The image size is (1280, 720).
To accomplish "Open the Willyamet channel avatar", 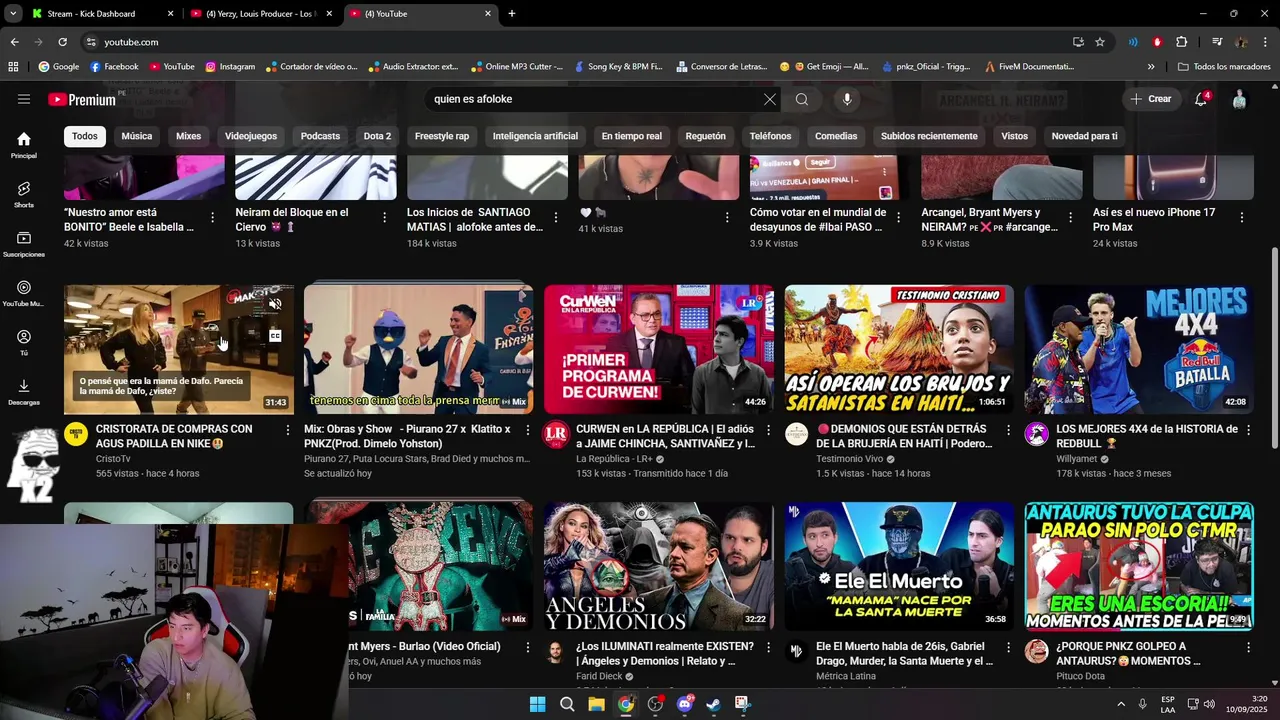I will (x=1036, y=434).
